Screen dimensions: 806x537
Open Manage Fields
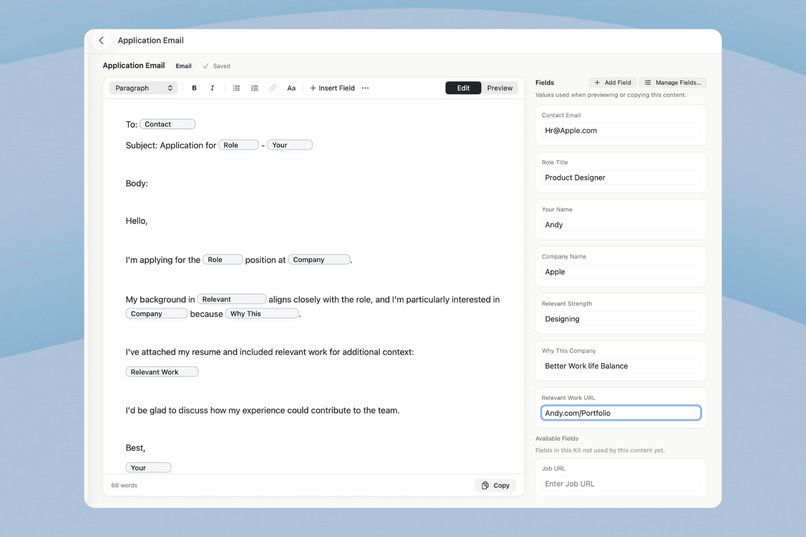coord(673,82)
